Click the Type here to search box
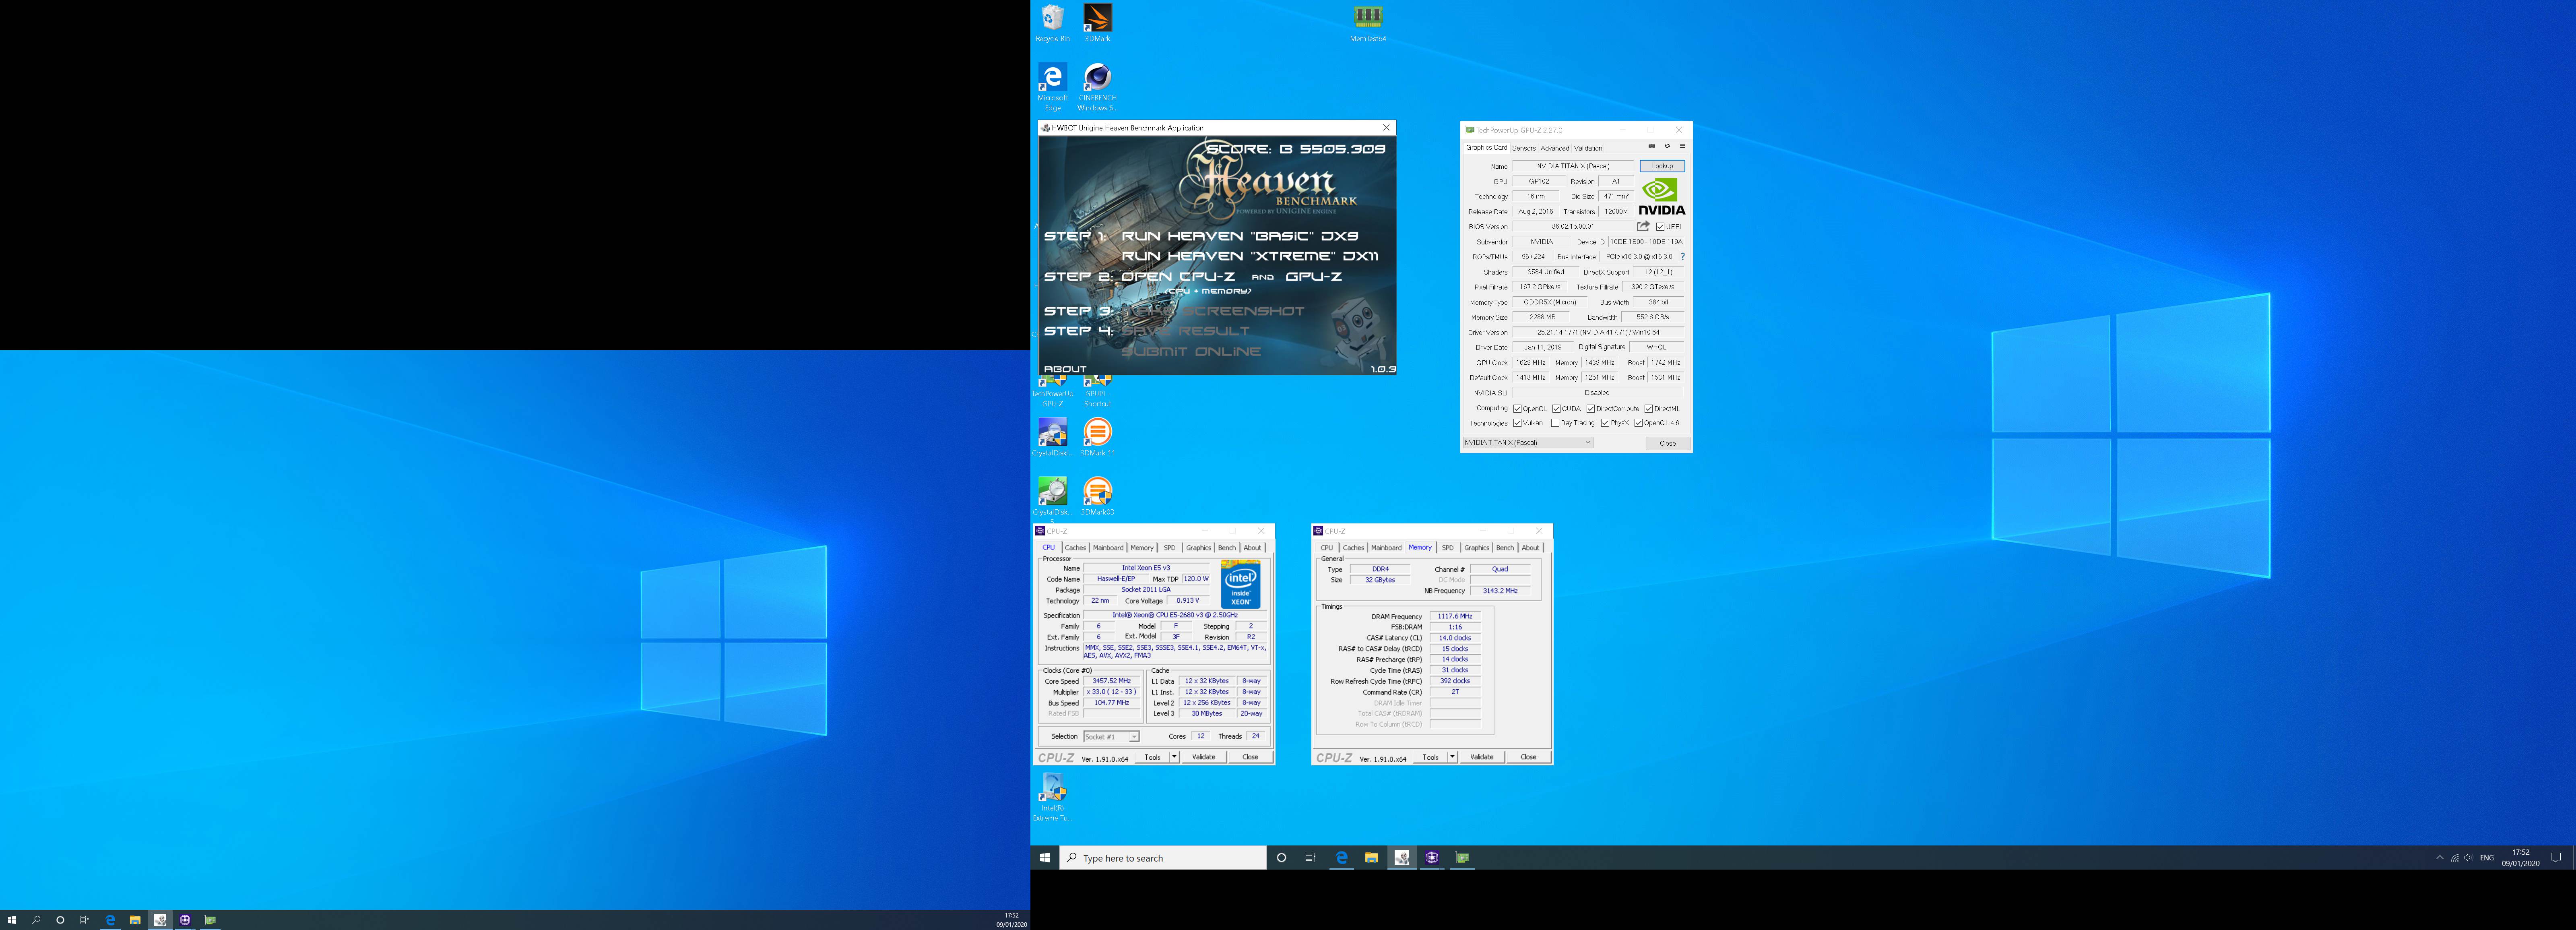The width and height of the screenshot is (2576, 930). tap(1162, 858)
